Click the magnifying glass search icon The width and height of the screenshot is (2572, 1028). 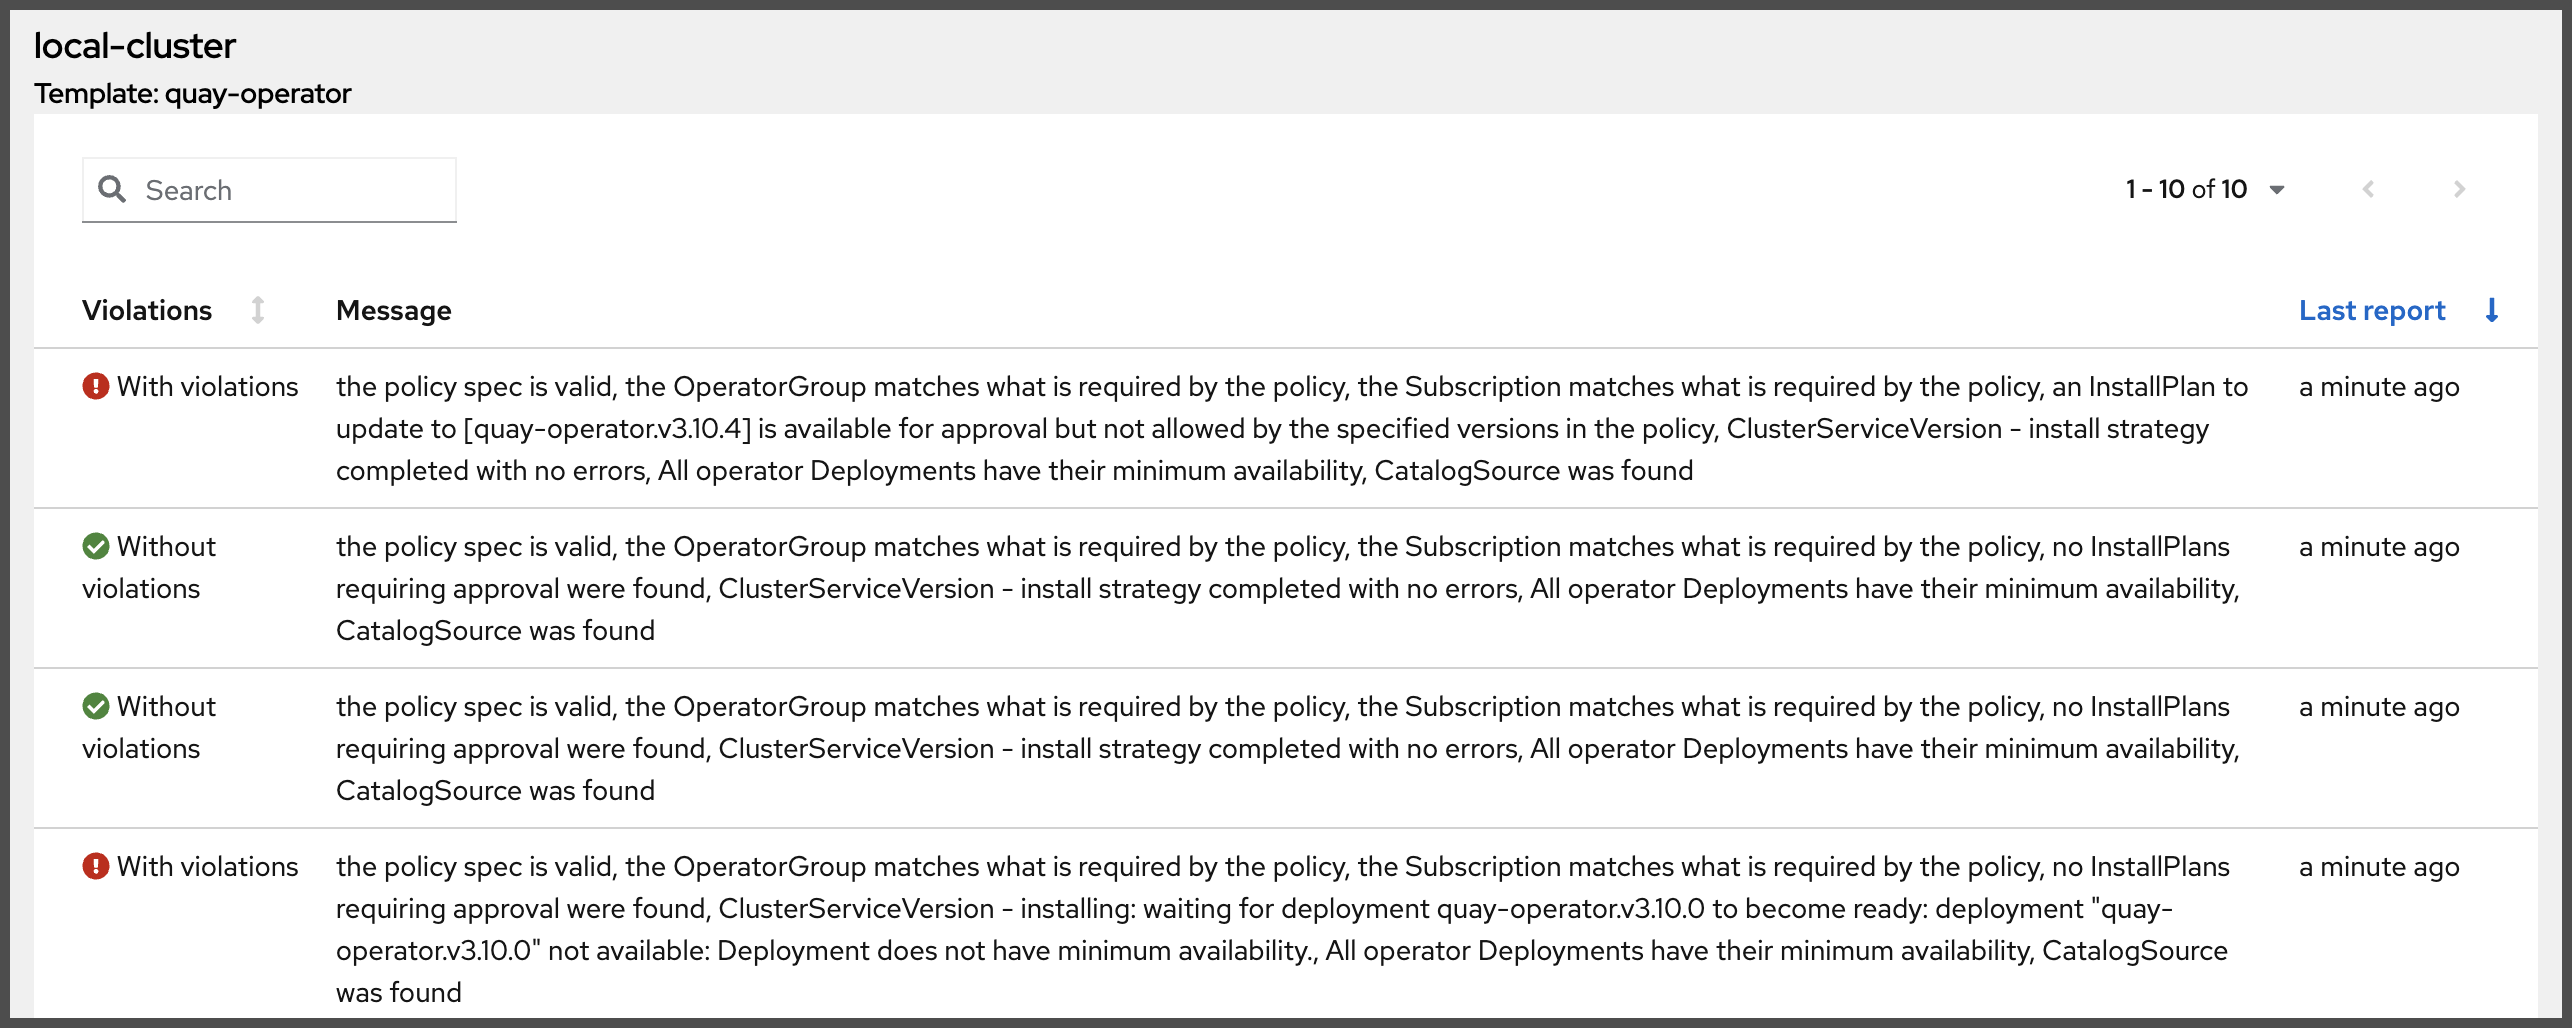click(112, 189)
